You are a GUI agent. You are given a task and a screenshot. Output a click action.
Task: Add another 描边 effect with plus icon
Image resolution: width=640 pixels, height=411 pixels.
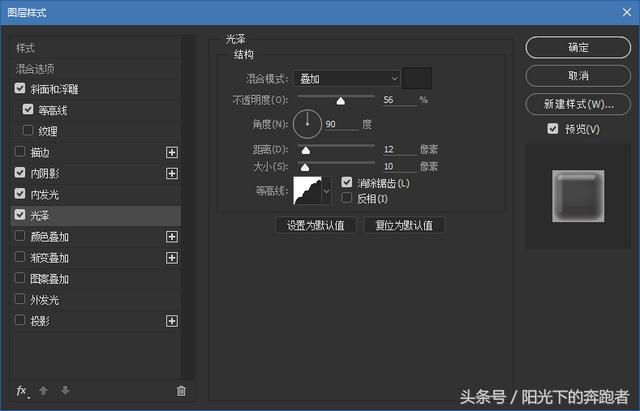(x=172, y=152)
